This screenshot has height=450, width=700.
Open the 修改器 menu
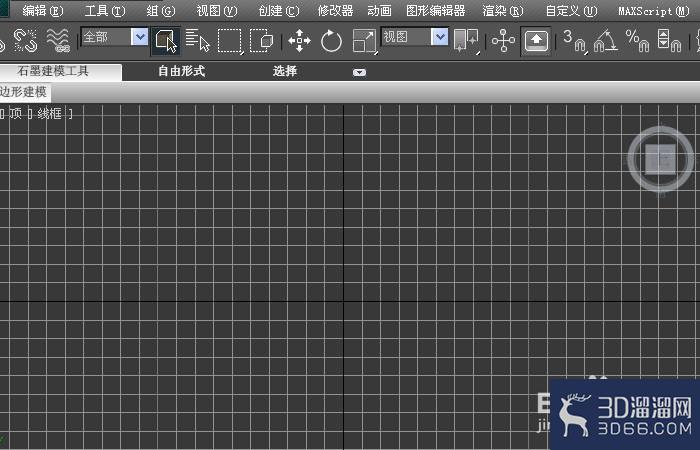pyautogui.click(x=335, y=11)
